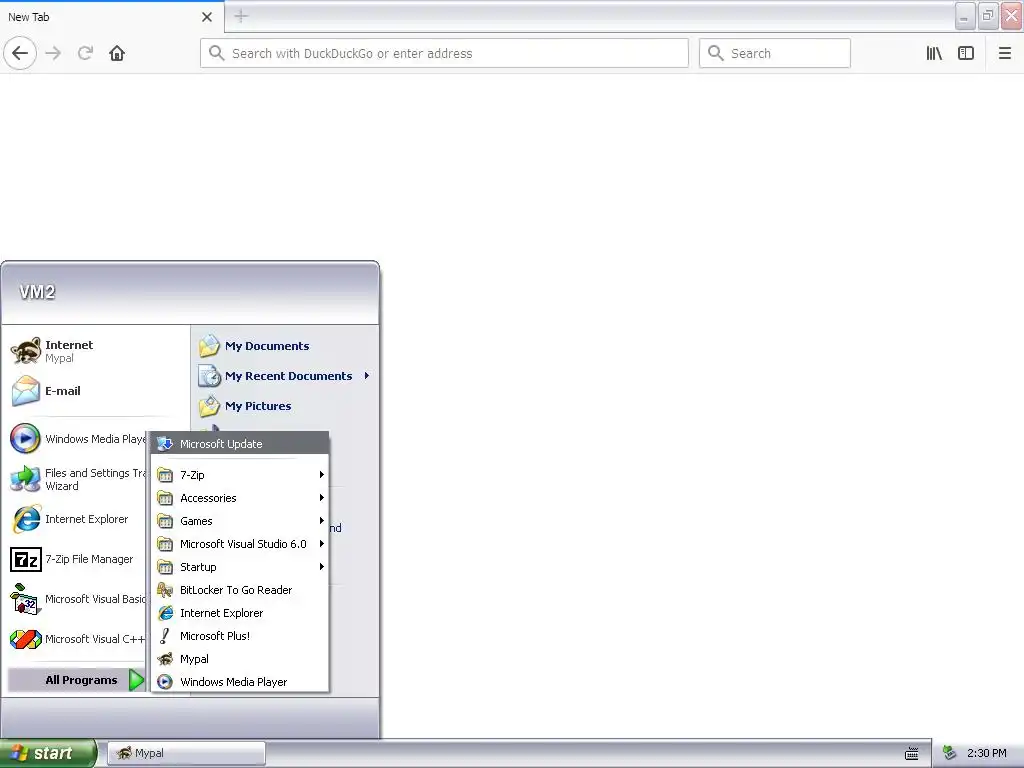Launch Mypal raccoon Internet icon

[x=26, y=351]
